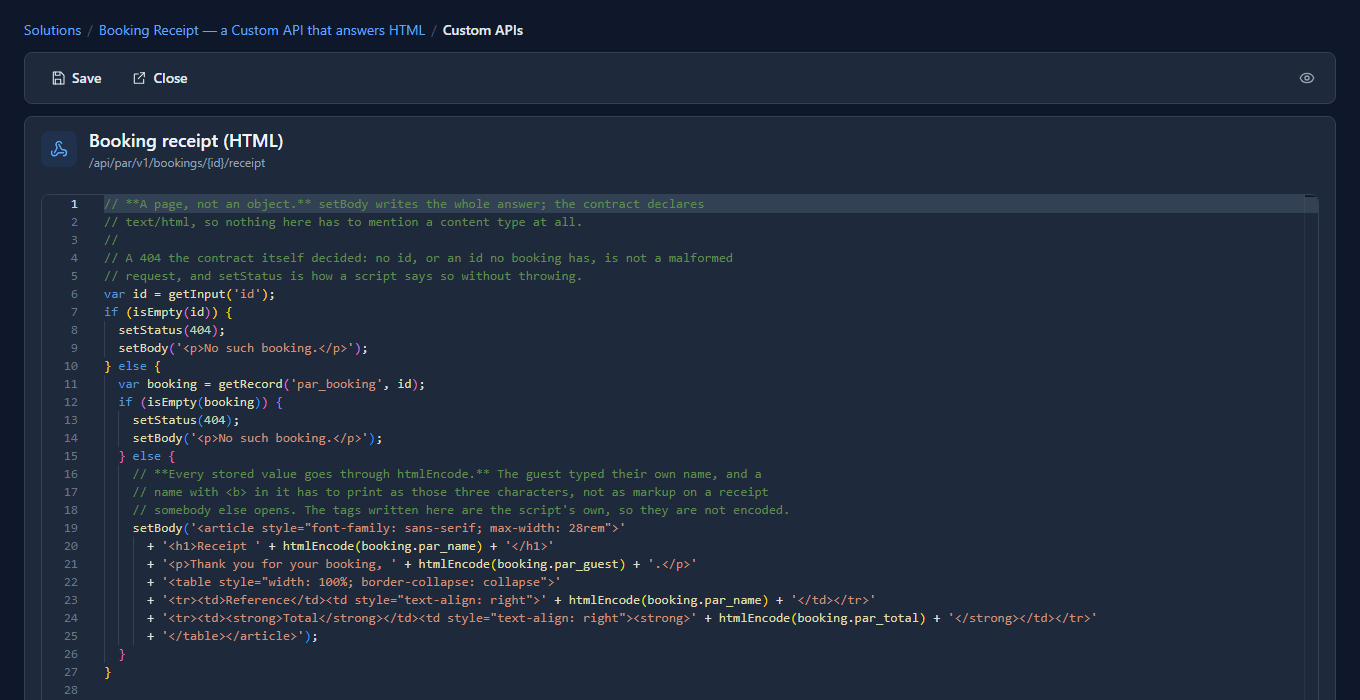Click line number 6 in the gutter

click(x=74, y=294)
